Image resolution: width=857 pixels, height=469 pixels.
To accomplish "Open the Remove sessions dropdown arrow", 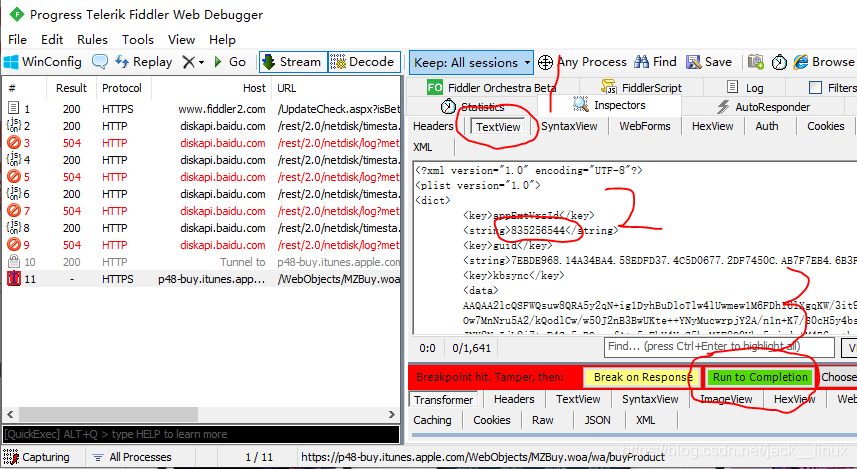I will pos(202,62).
